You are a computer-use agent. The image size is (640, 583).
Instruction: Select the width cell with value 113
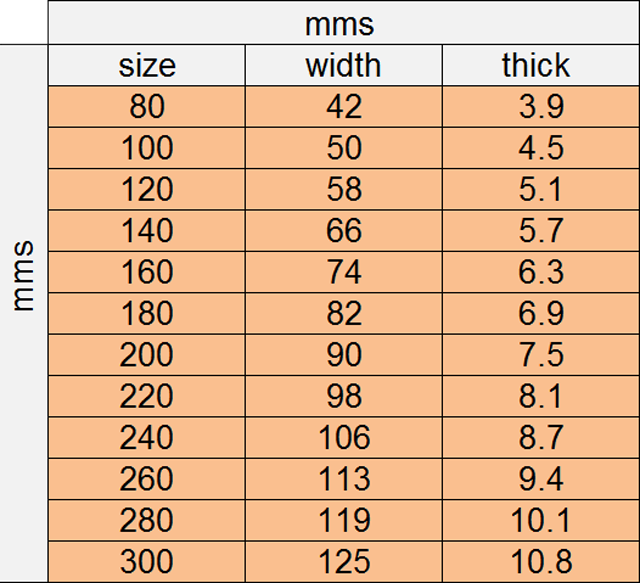343,480
